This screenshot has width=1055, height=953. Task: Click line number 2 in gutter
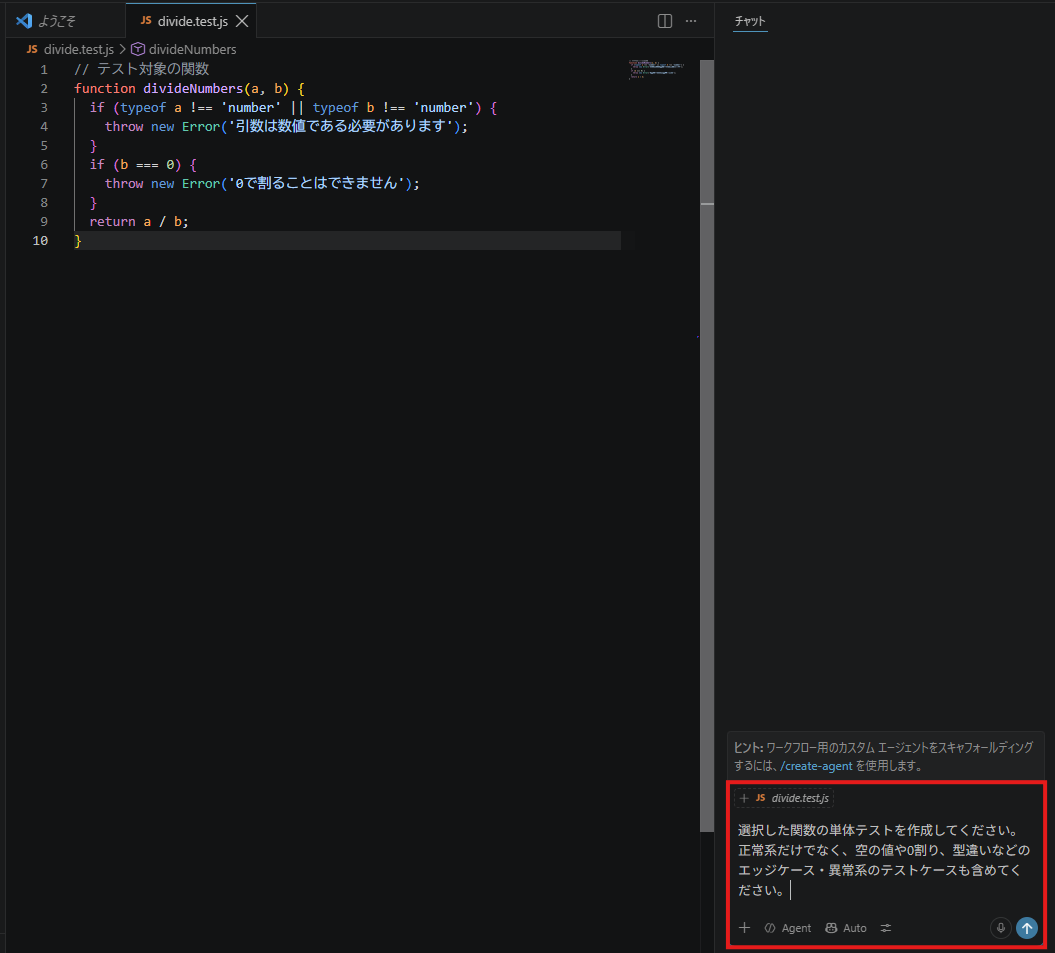point(44,88)
